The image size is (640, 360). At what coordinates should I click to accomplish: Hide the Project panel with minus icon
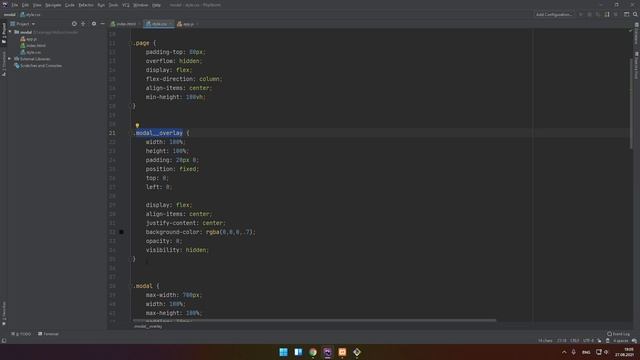(x=102, y=24)
